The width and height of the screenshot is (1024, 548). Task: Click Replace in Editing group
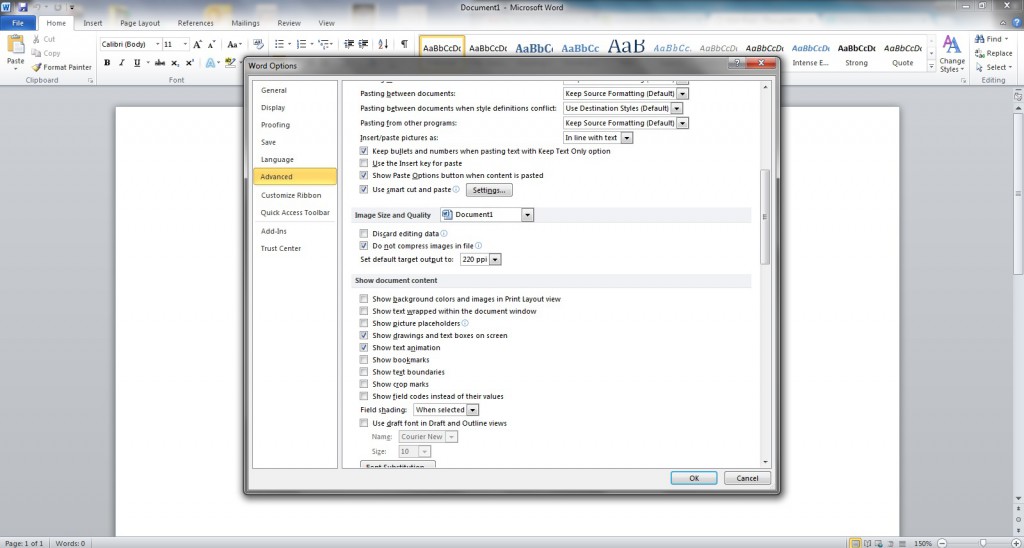pos(994,54)
